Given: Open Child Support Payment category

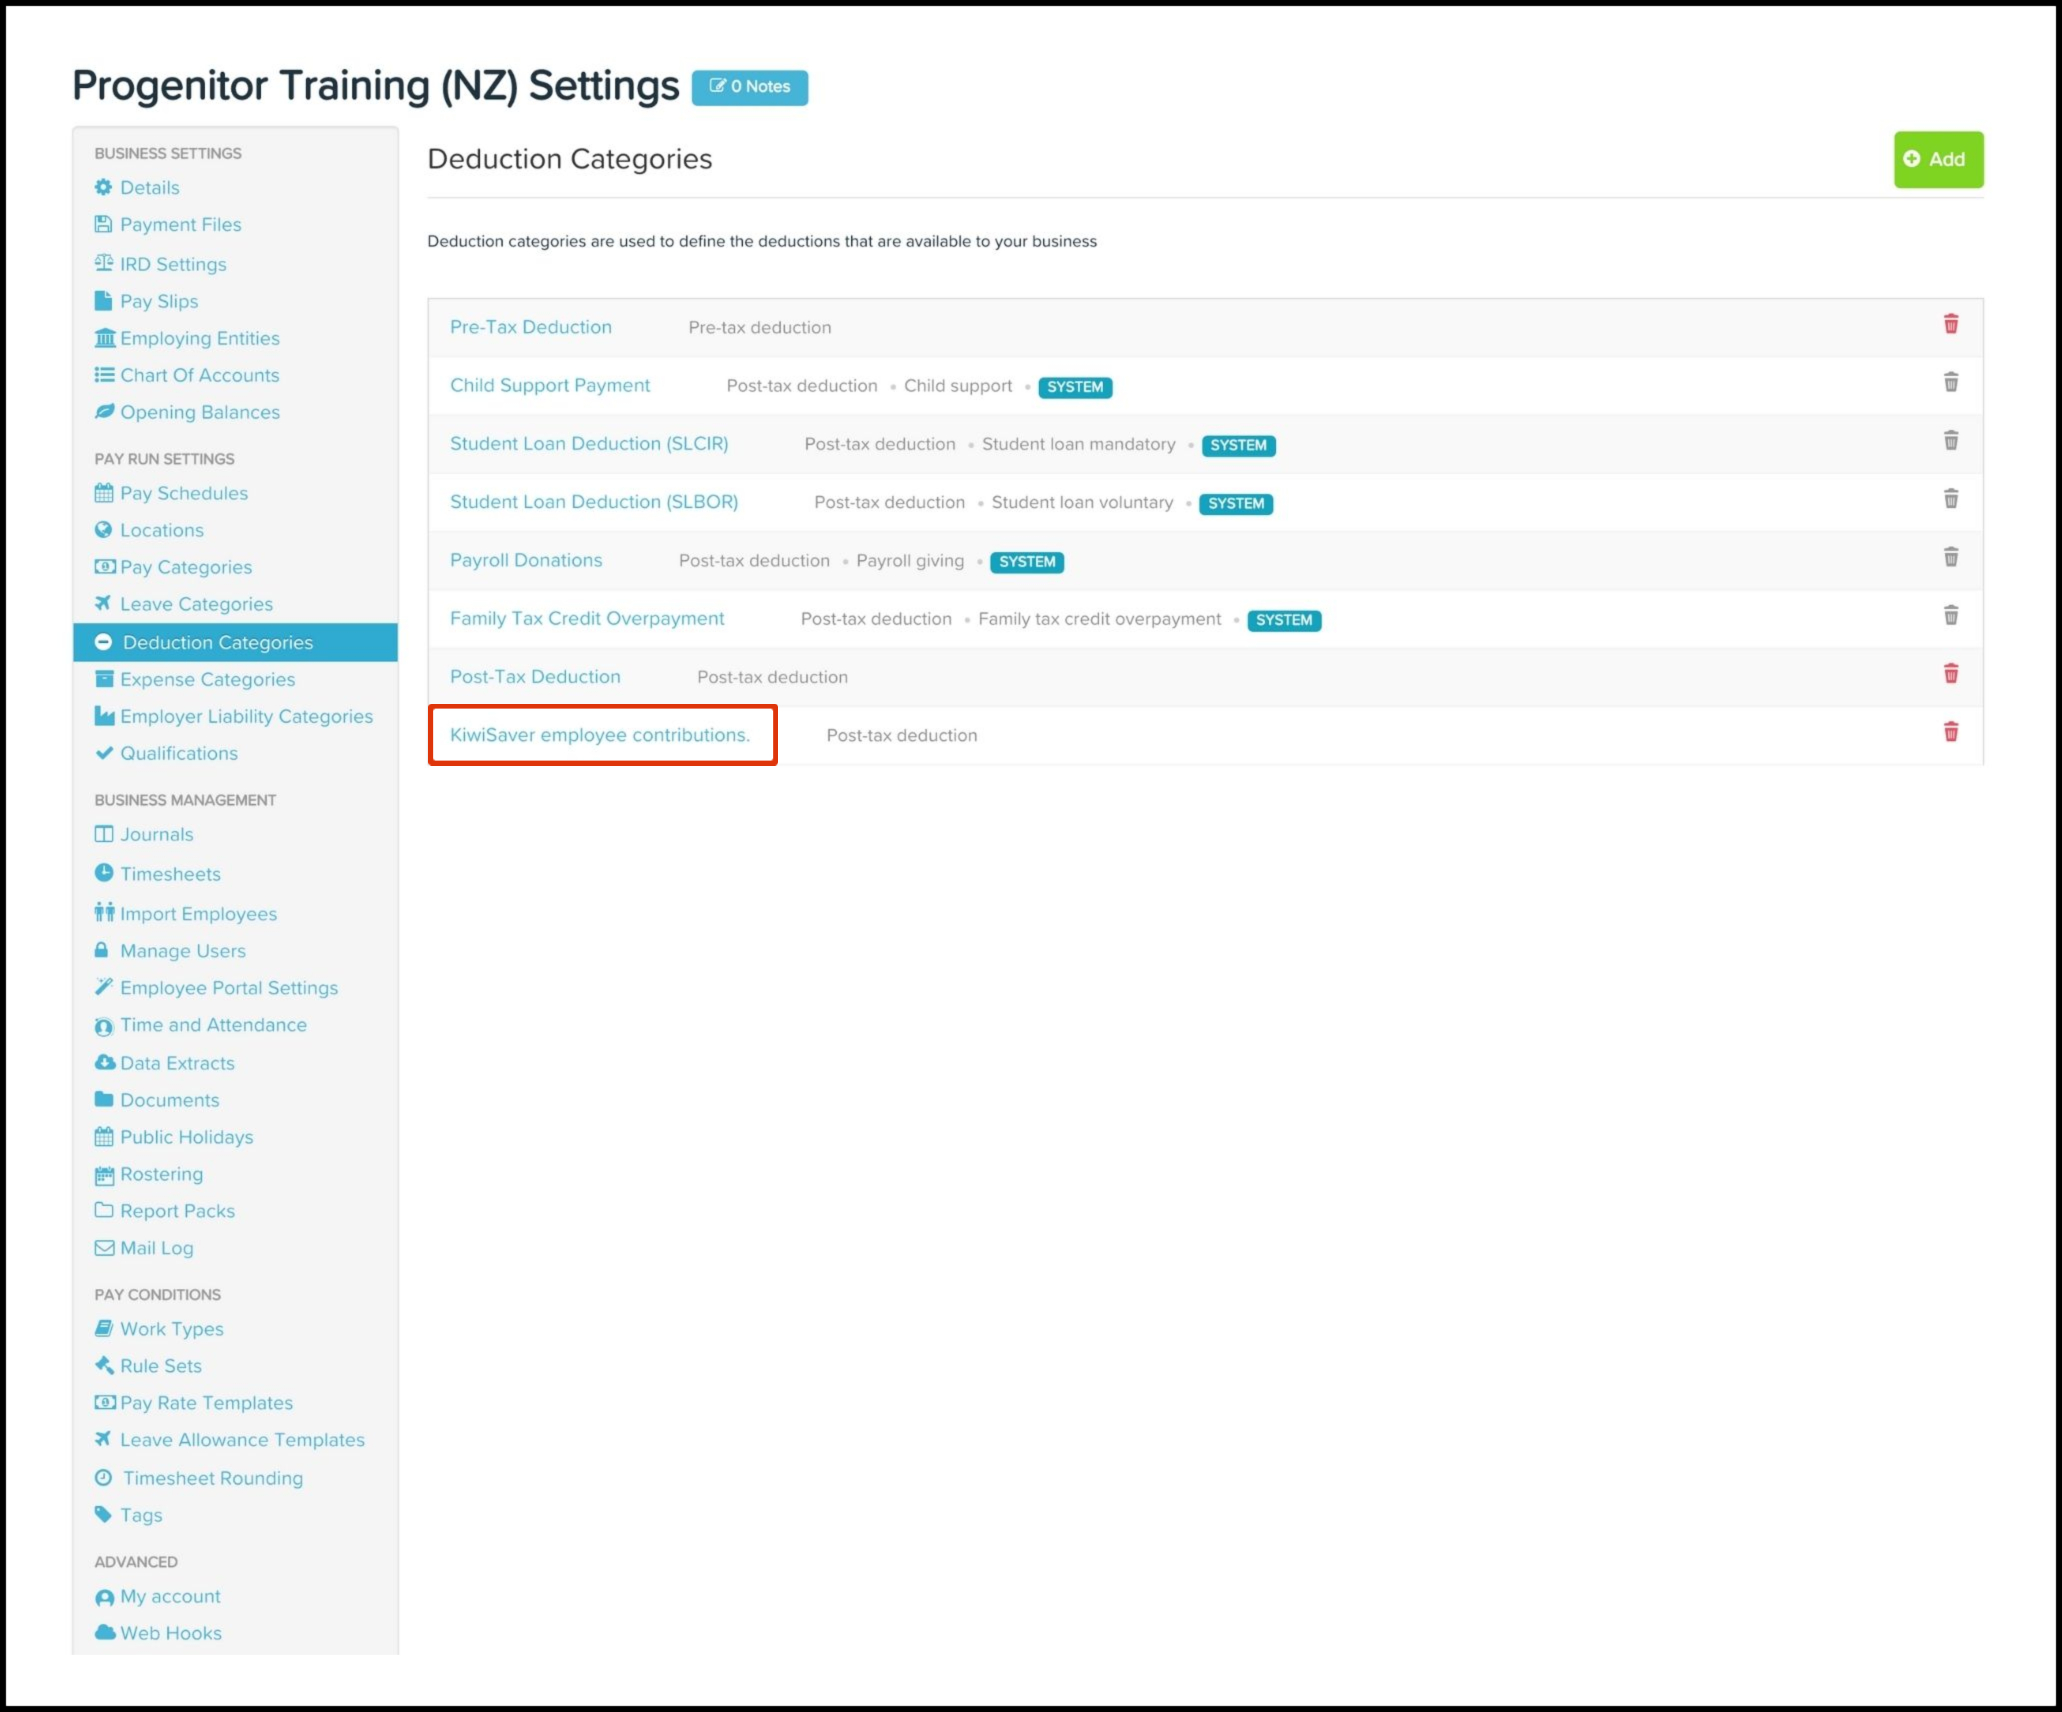Looking at the screenshot, I should [x=549, y=385].
